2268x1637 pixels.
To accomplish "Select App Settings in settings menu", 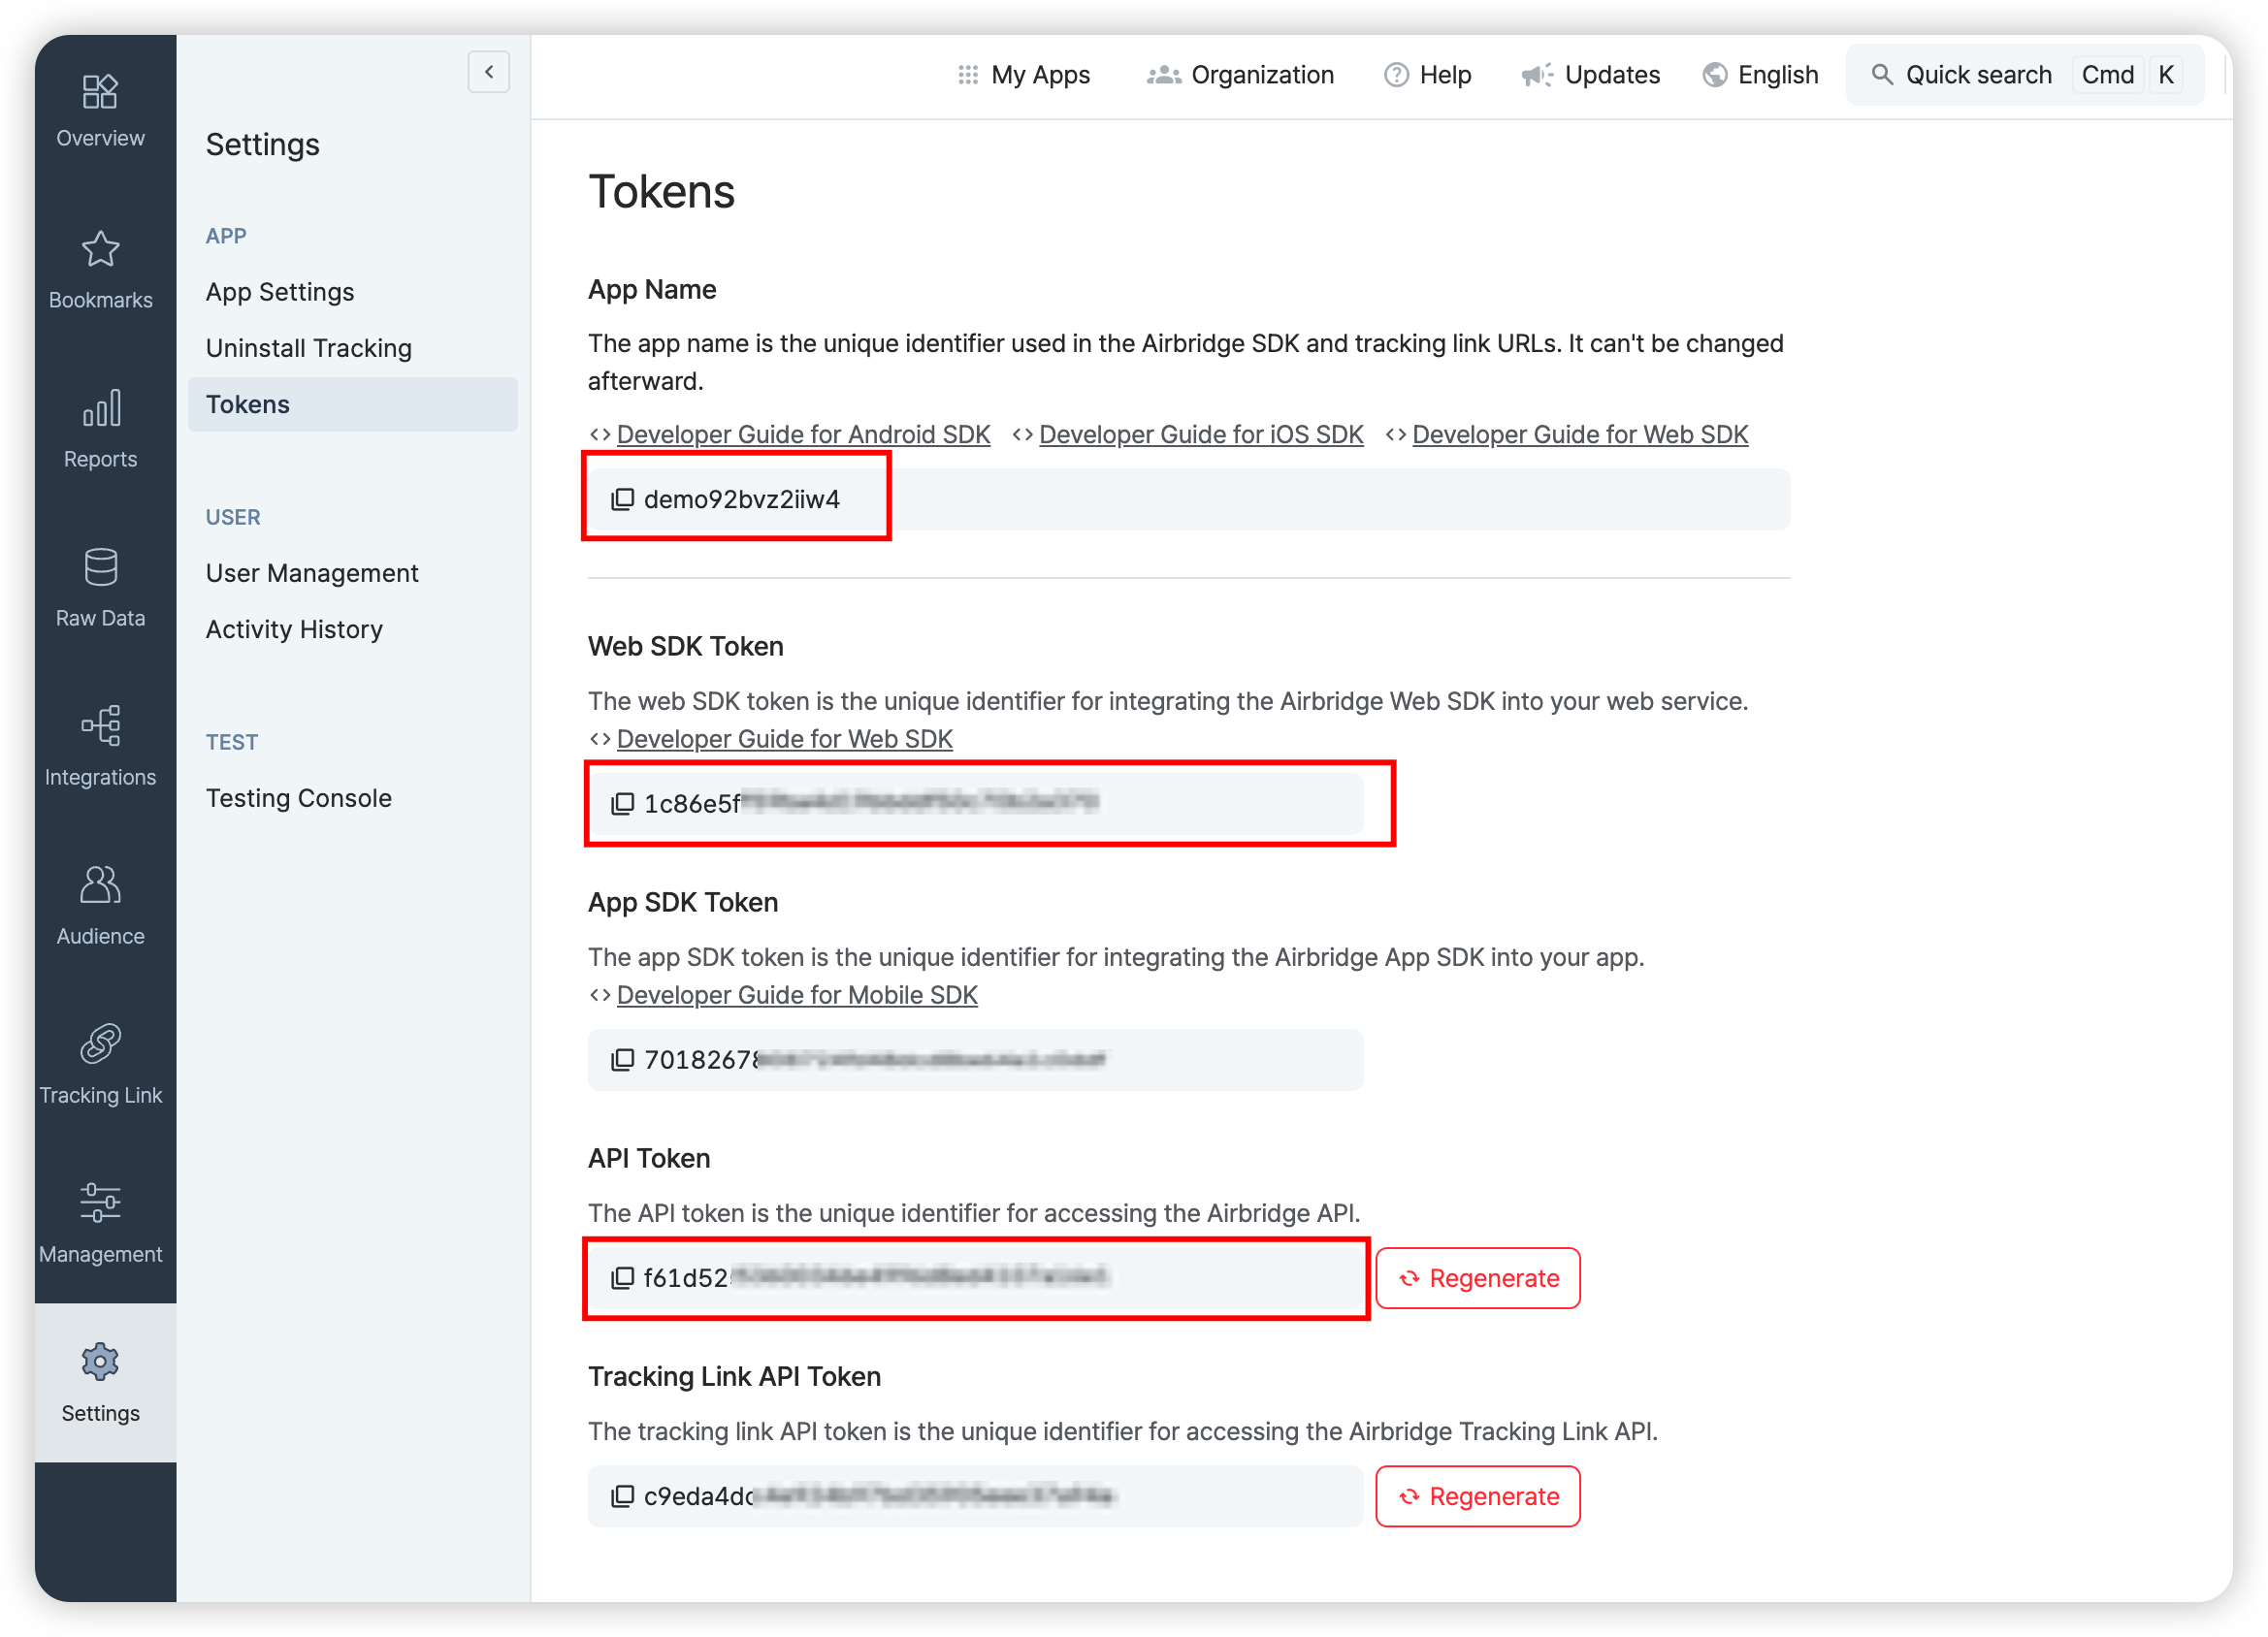I will [x=280, y=292].
